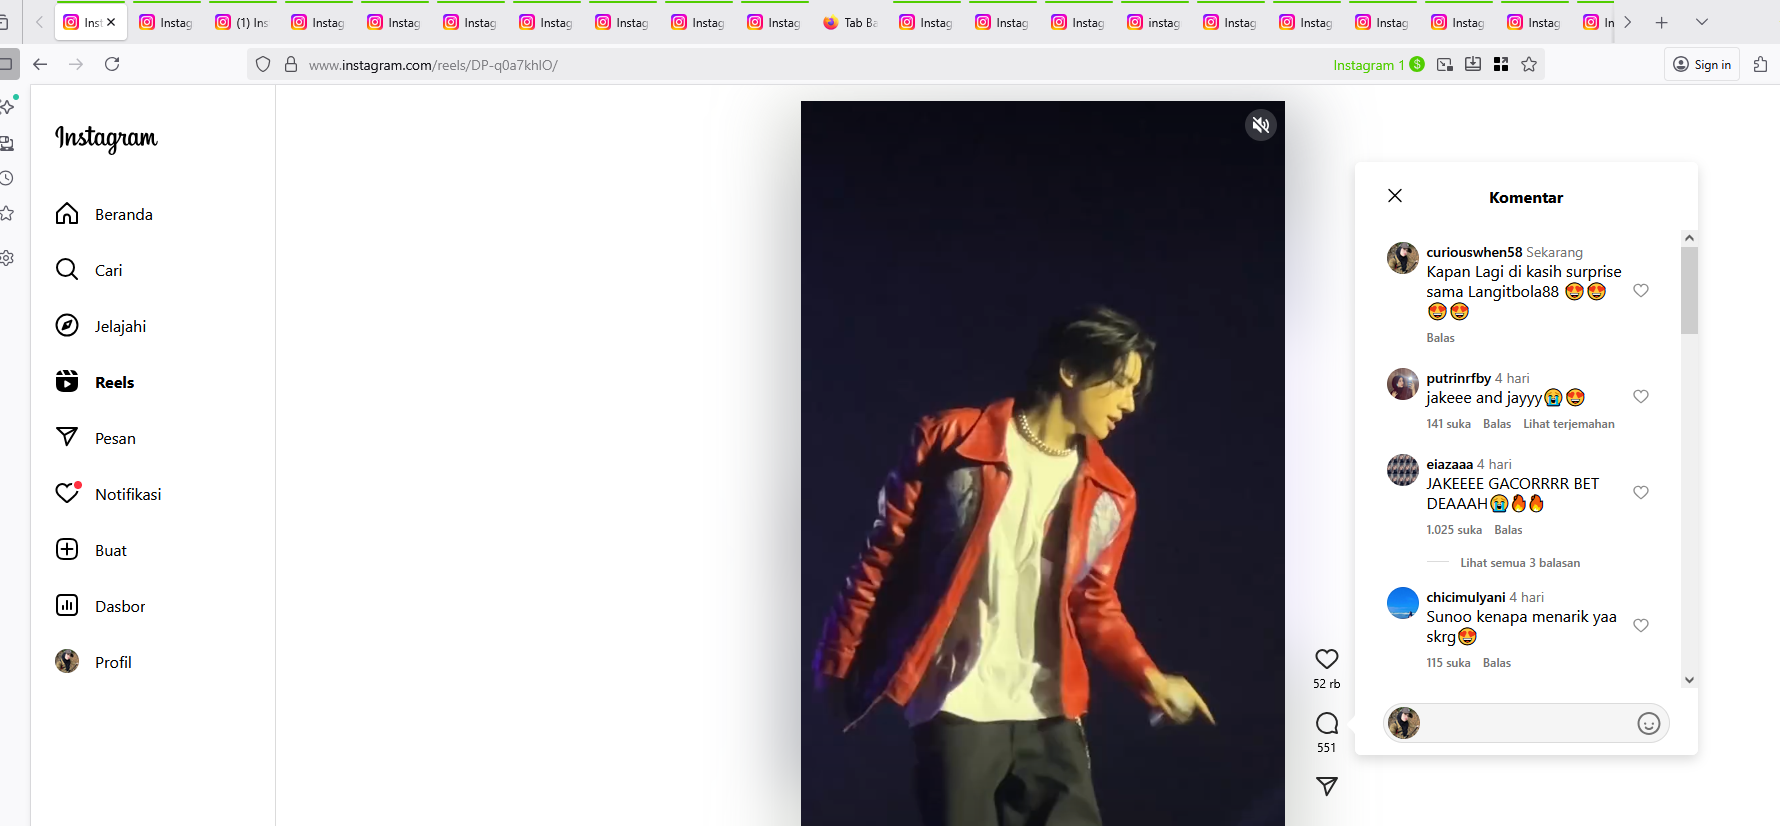
Task: Open list all tabs dropdown
Action: click(x=1702, y=22)
